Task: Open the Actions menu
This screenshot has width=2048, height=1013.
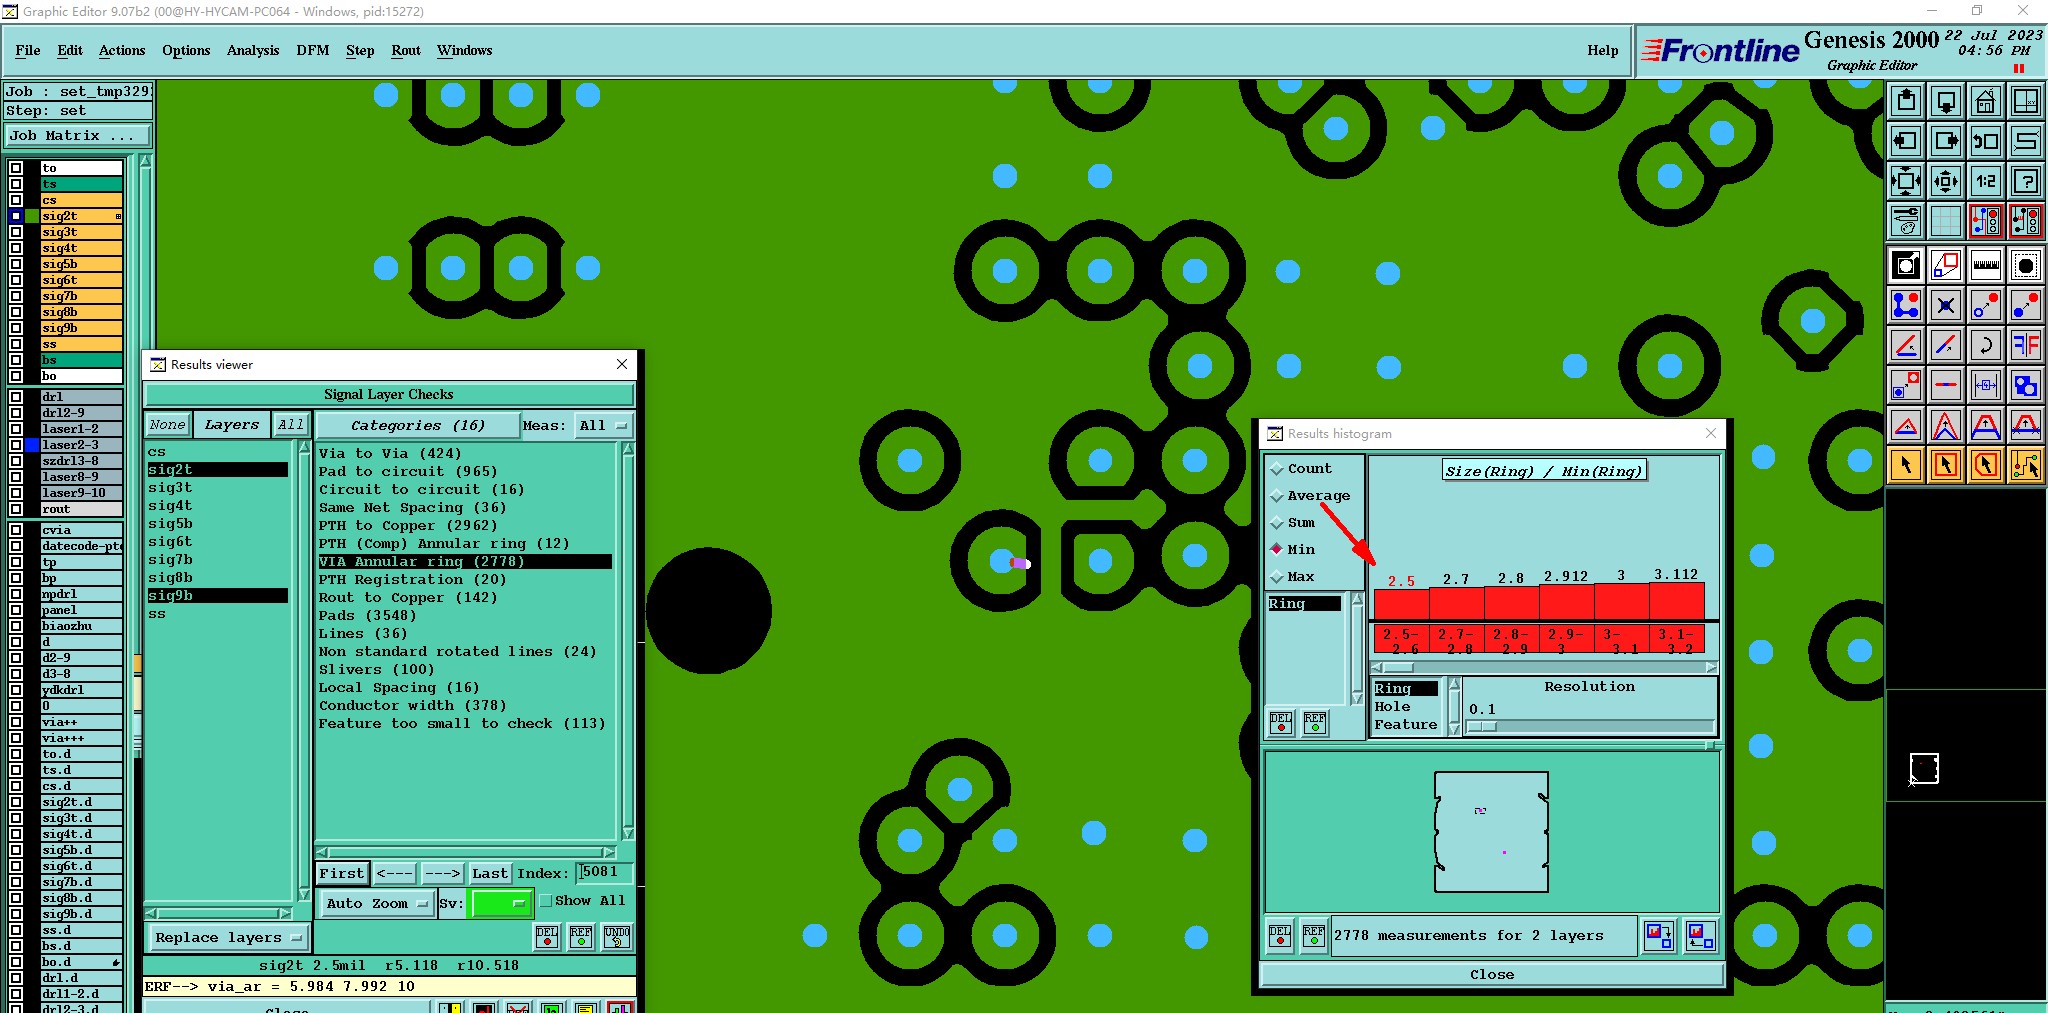Action: (x=122, y=50)
